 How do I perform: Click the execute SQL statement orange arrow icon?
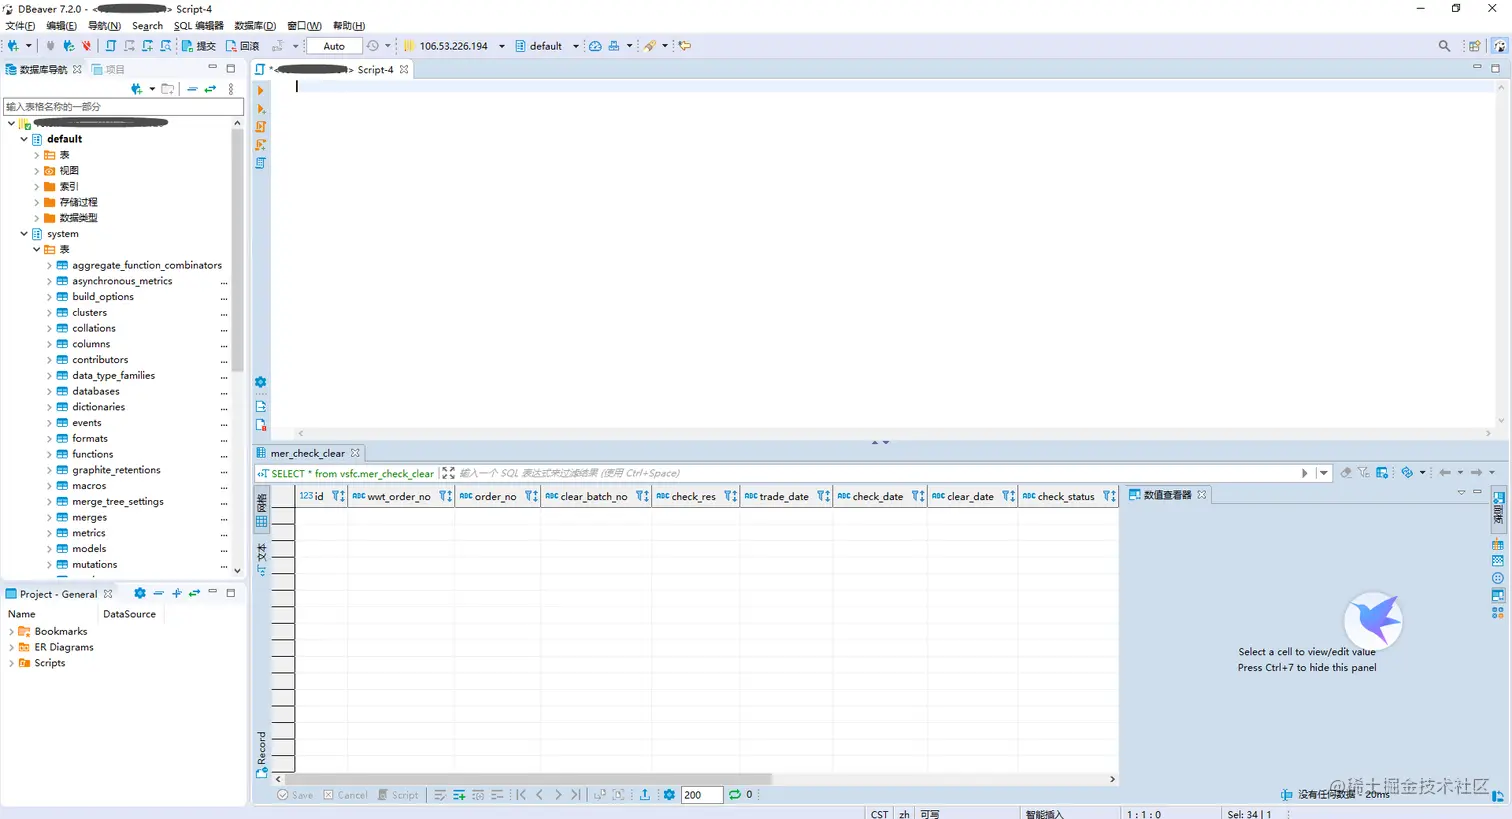click(x=261, y=90)
